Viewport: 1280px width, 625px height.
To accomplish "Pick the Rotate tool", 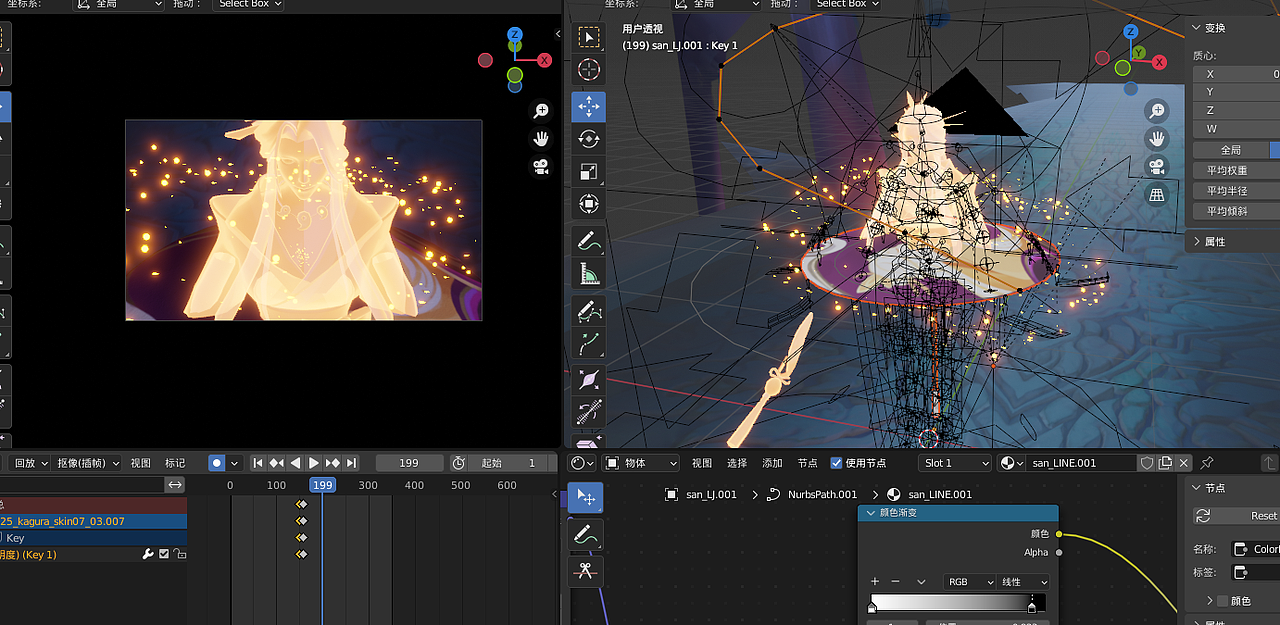I will 589,139.
